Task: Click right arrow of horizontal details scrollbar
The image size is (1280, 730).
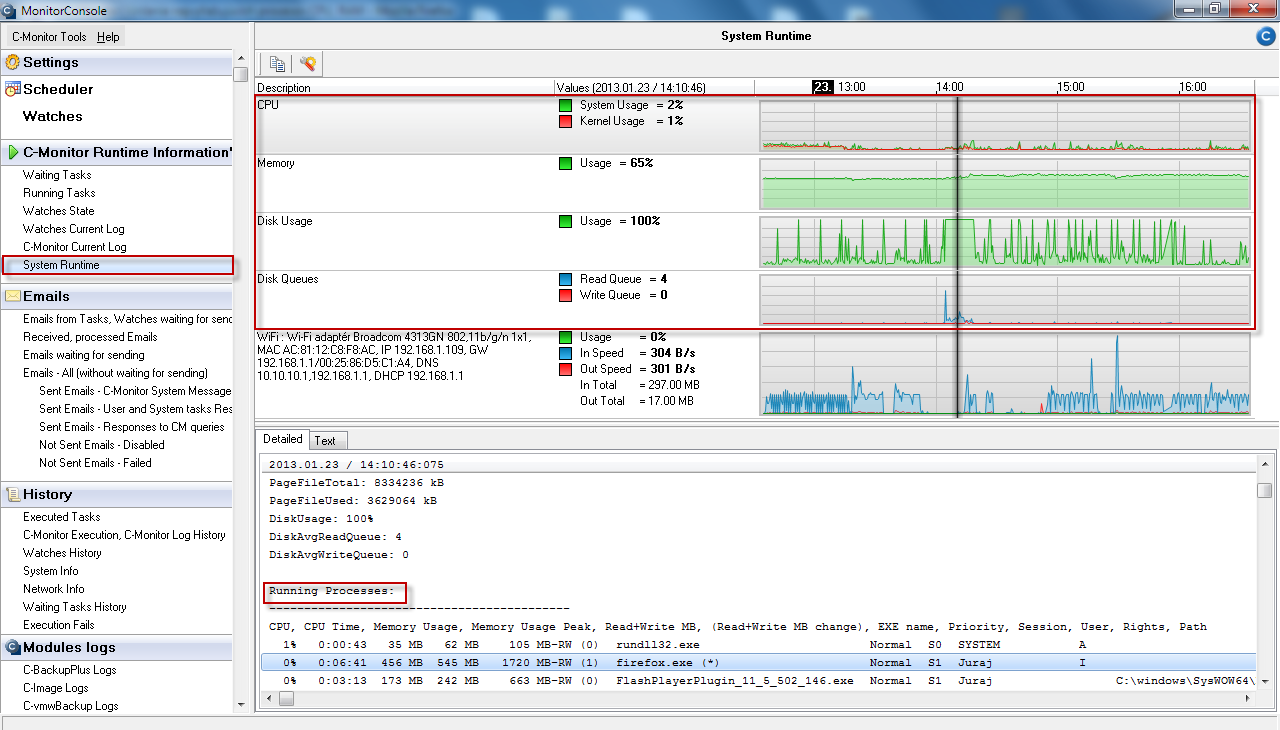Action: click(1246, 699)
